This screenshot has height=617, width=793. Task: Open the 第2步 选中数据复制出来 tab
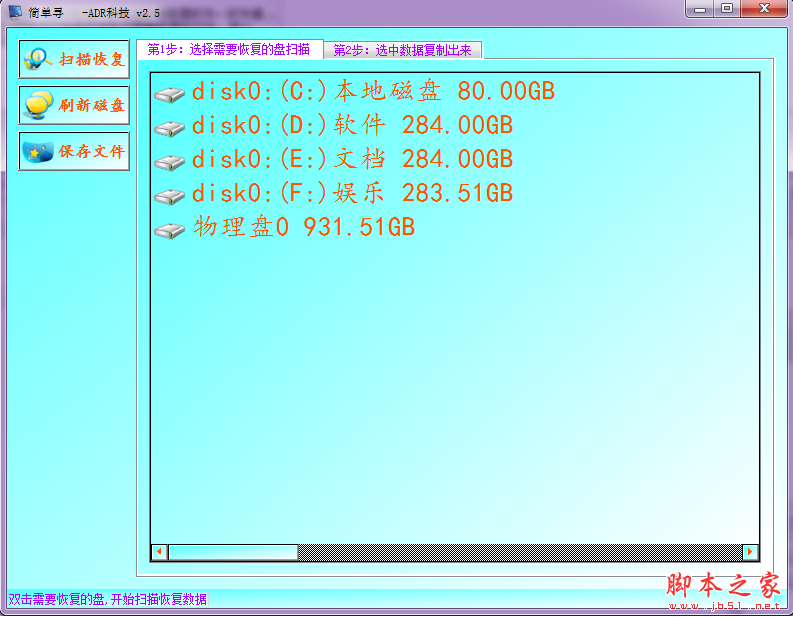(403, 51)
